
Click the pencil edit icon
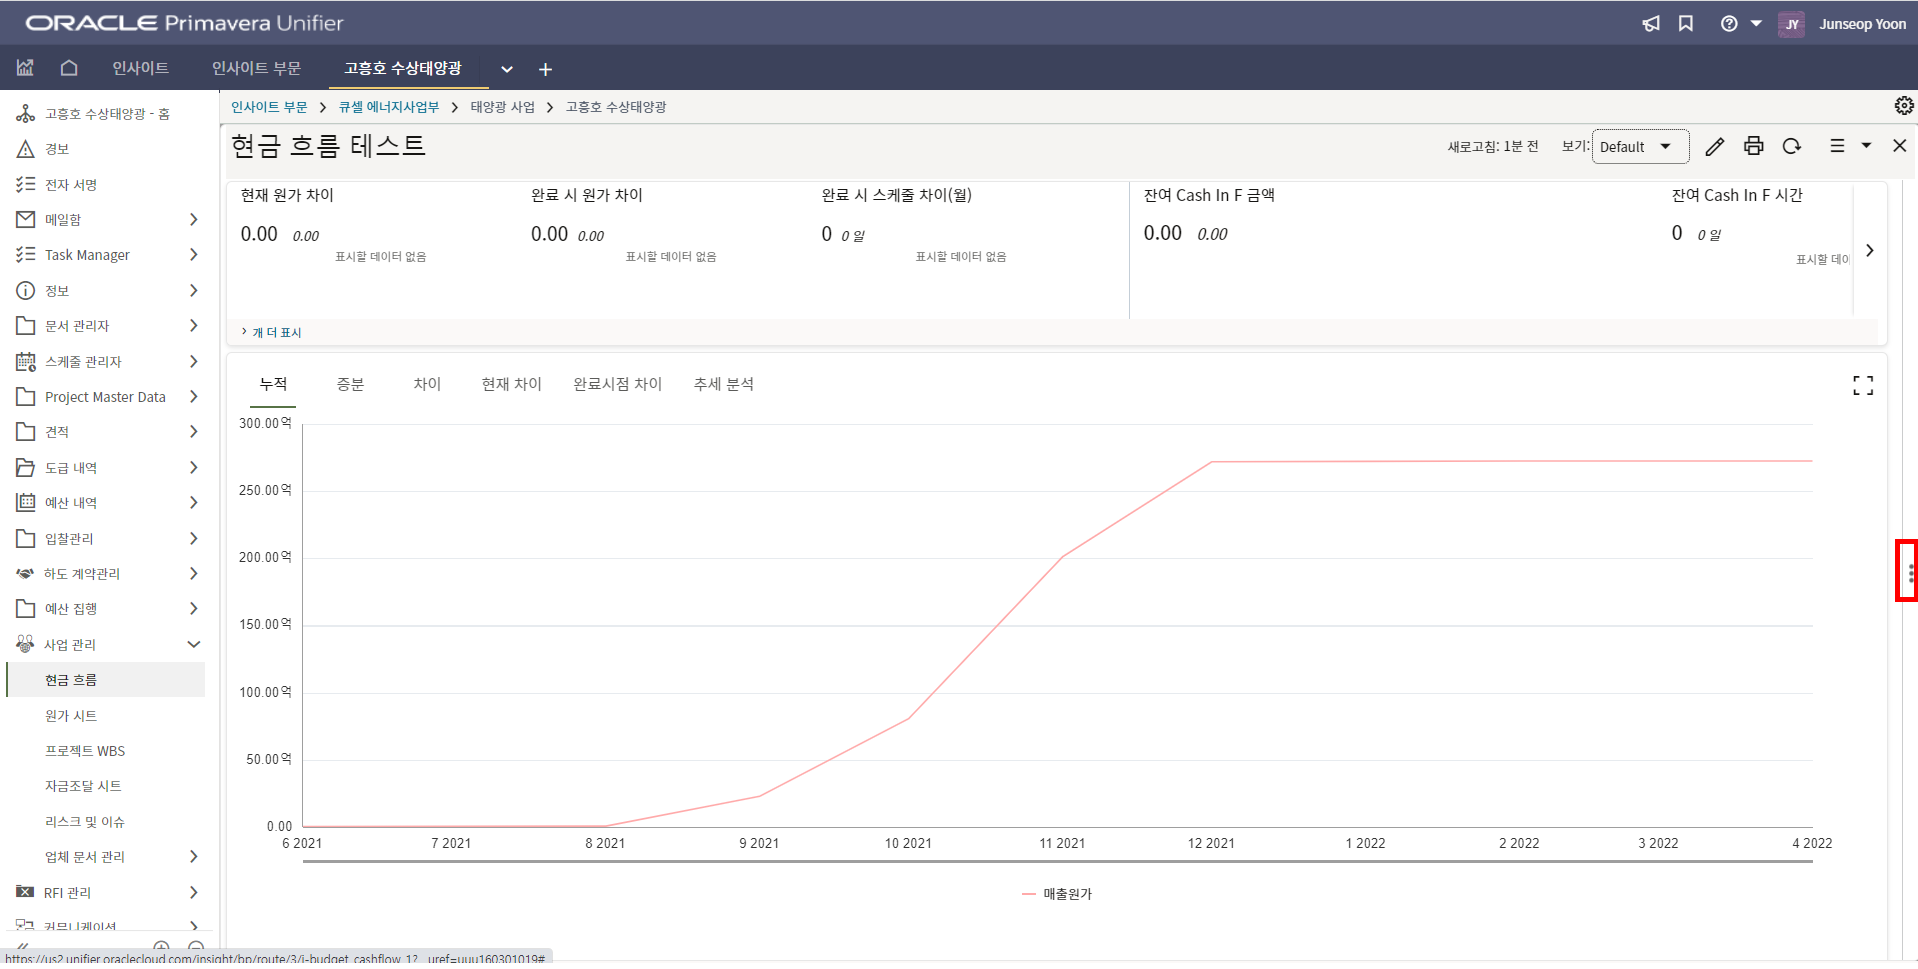[1714, 147]
